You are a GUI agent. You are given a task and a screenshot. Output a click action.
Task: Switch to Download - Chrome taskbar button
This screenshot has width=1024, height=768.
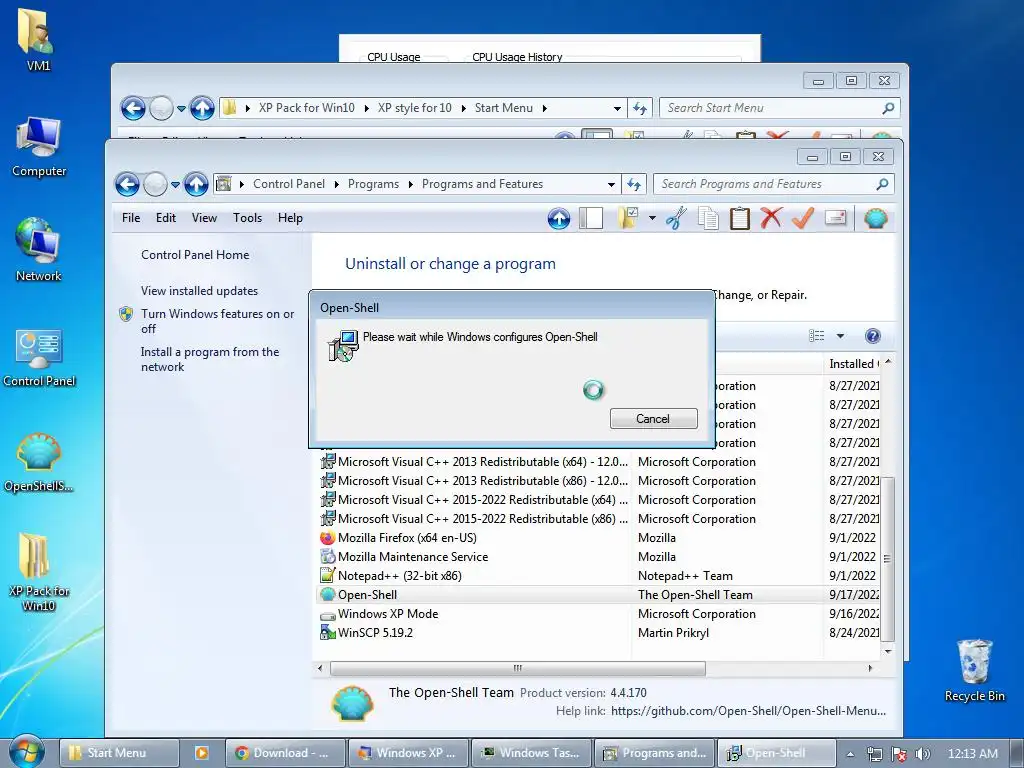point(285,753)
